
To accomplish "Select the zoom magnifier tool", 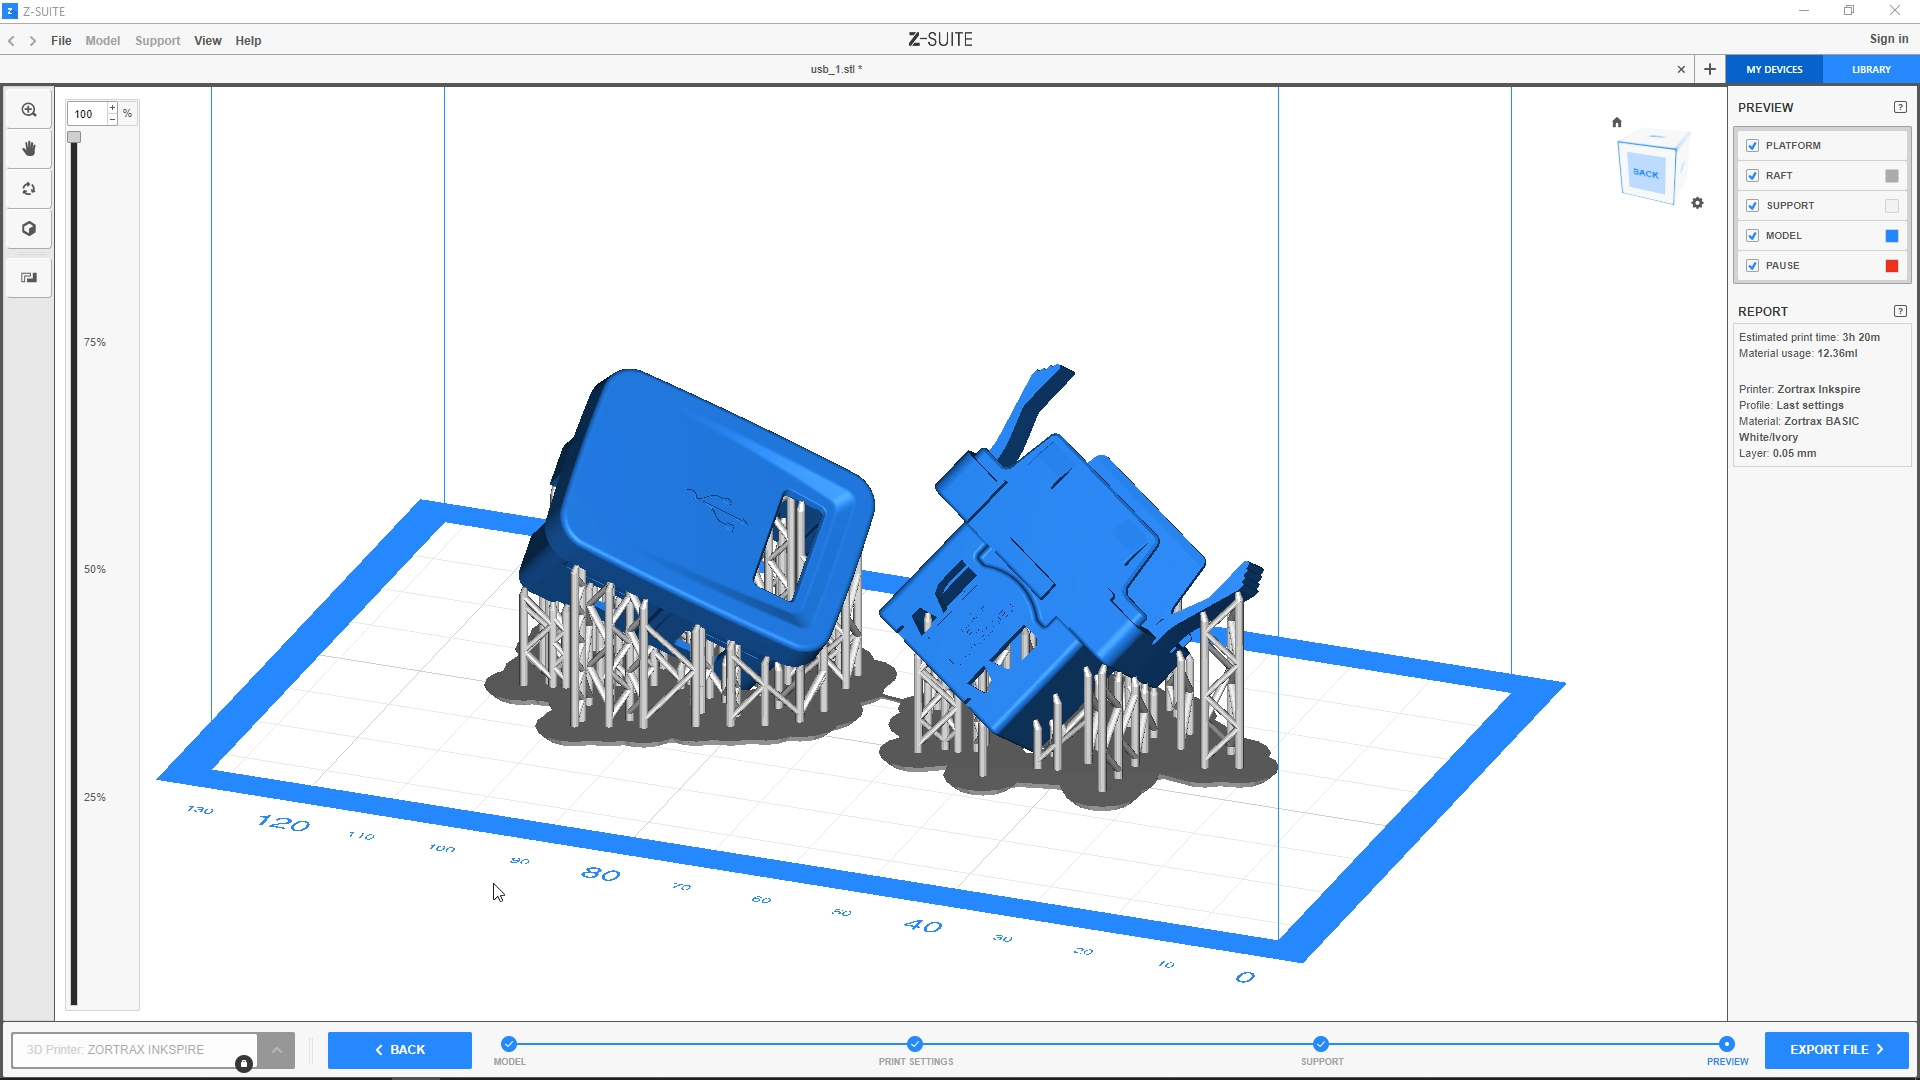I will point(29,110).
